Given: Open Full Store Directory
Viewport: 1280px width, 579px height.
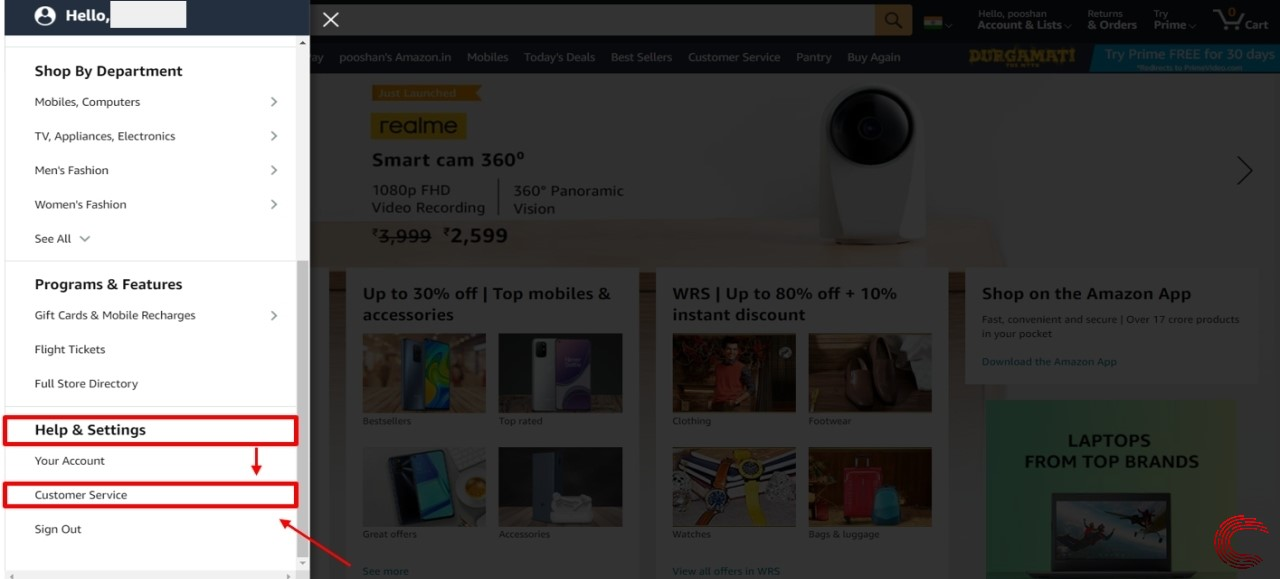Looking at the screenshot, I should point(86,383).
